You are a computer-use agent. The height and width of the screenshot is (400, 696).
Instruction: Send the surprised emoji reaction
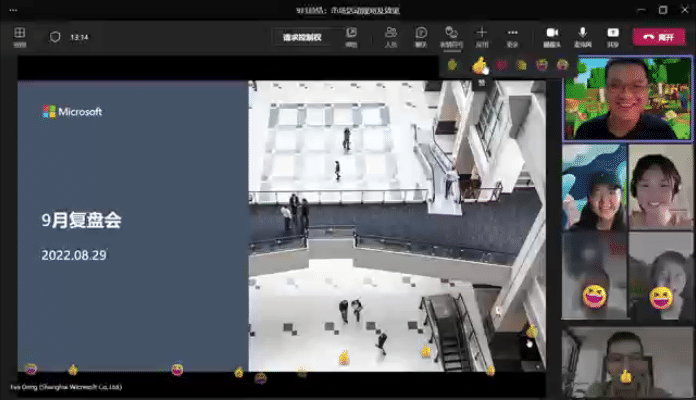pos(563,65)
